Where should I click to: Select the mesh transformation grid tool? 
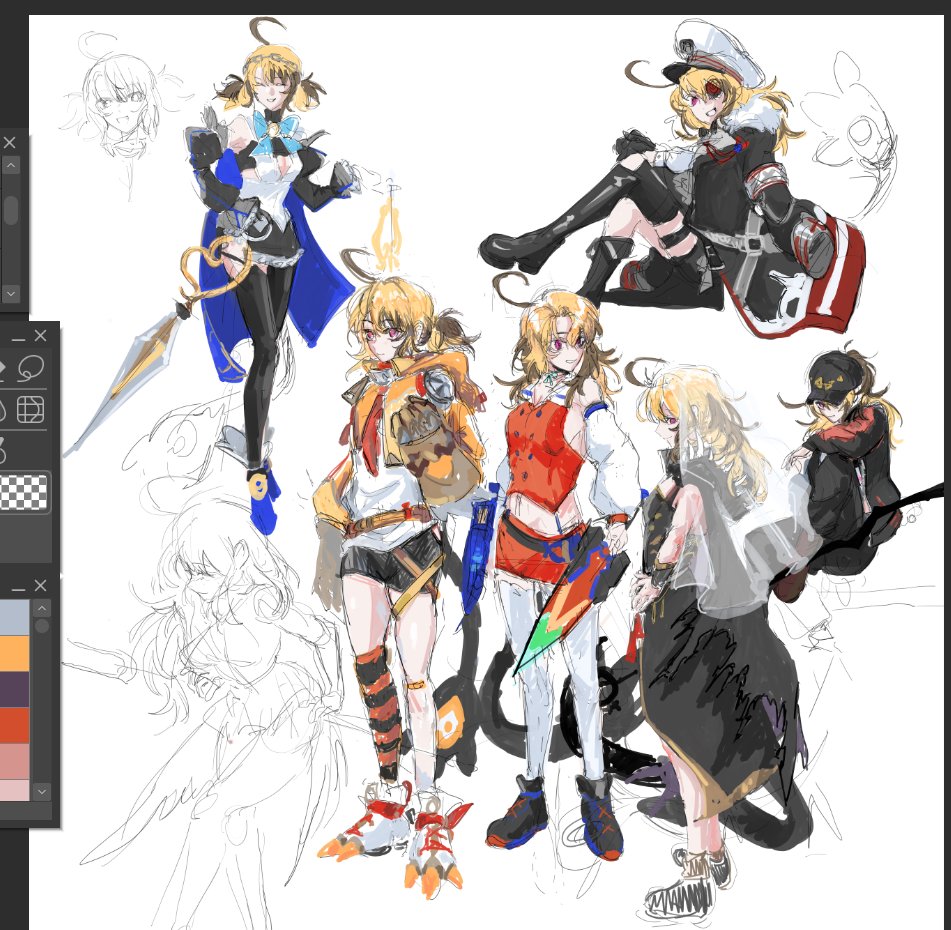point(30,409)
